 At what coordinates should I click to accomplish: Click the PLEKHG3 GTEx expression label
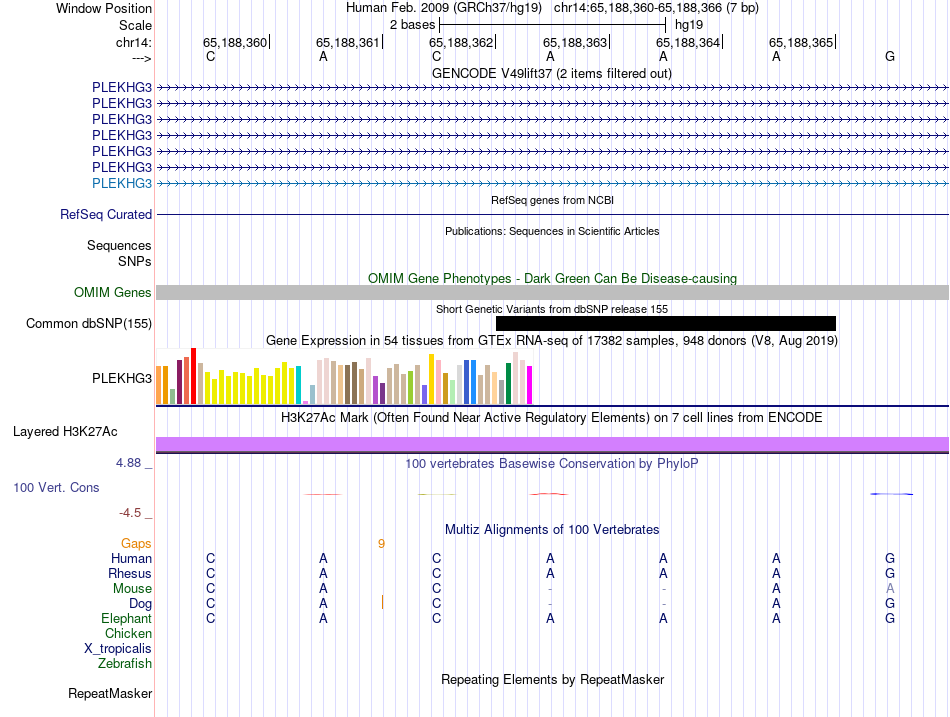point(122,378)
